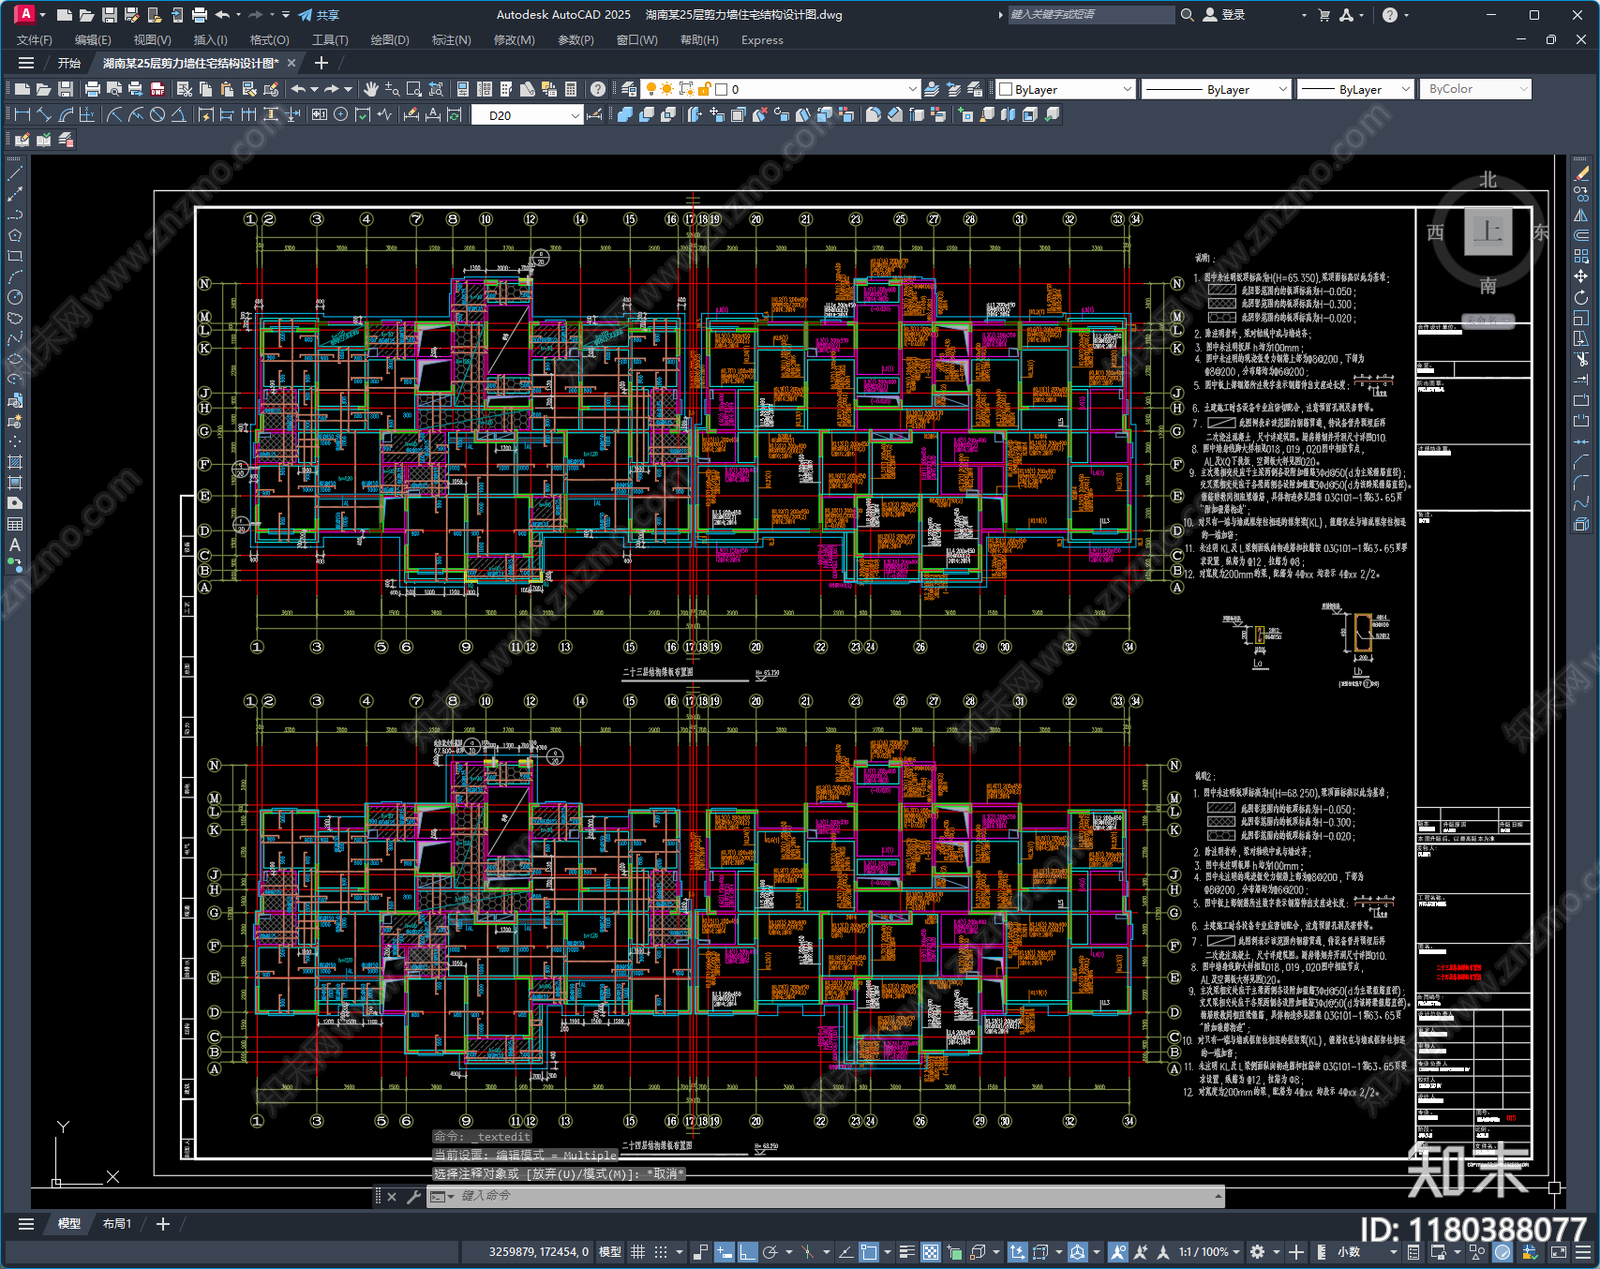1600x1269 pixels.
Task: Click the search keyword field in title bar
Action: click(x=1090, y=15)
